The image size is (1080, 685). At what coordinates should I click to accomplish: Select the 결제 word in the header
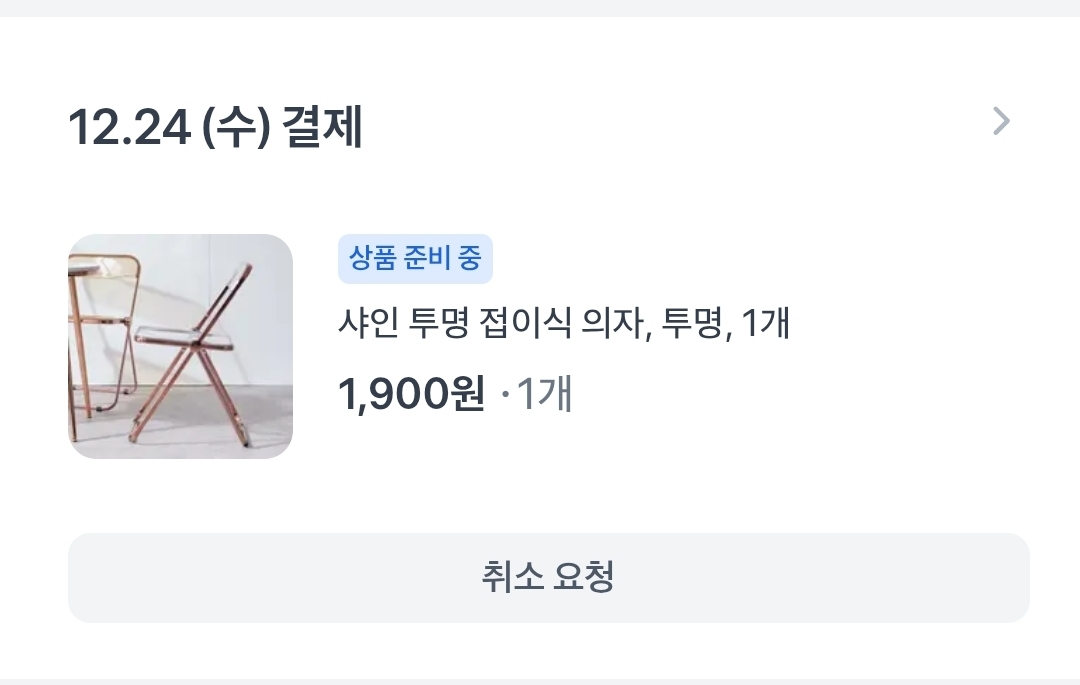(x=322, y=129)
